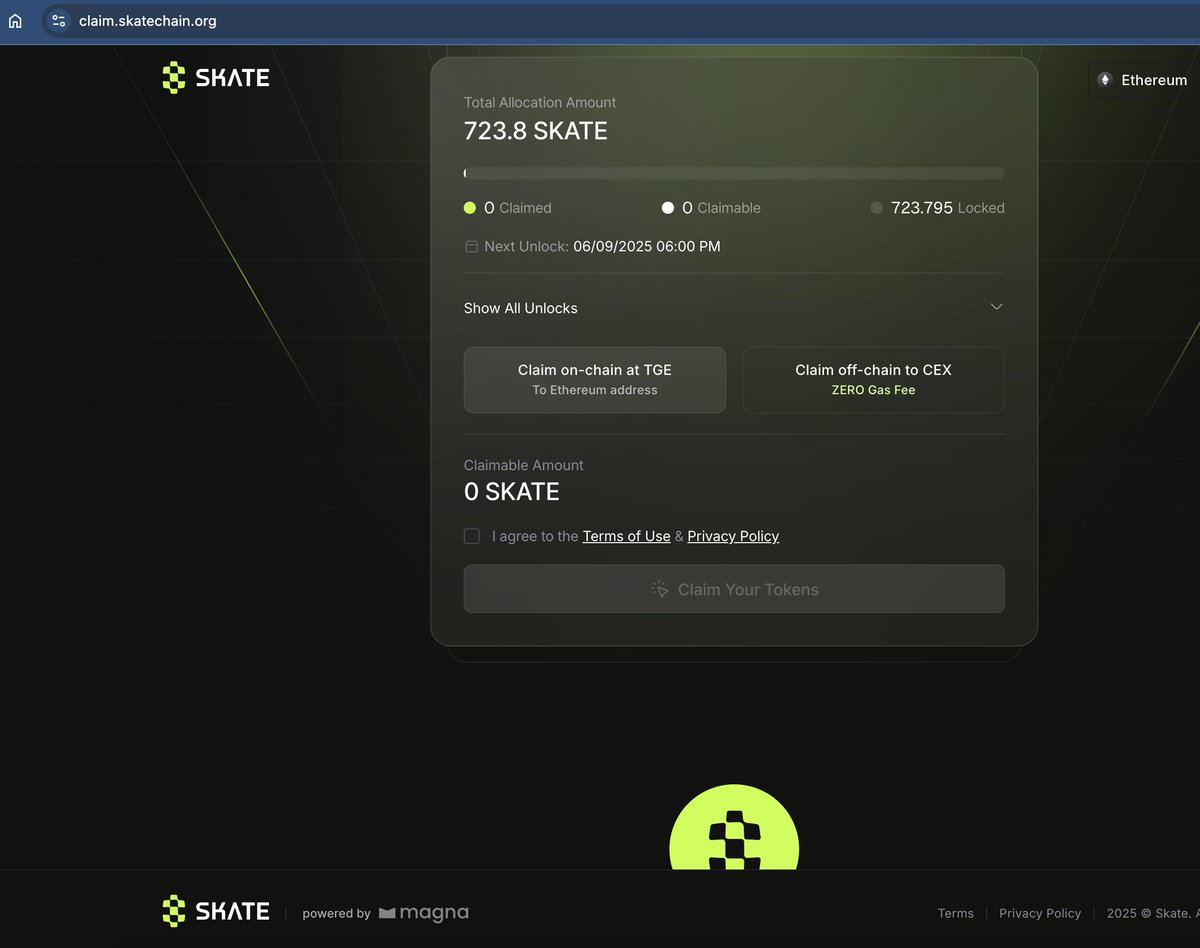This screenshot has width=1200, height=948.
Task: Click the To Ethereum address text
Action: 595,390
